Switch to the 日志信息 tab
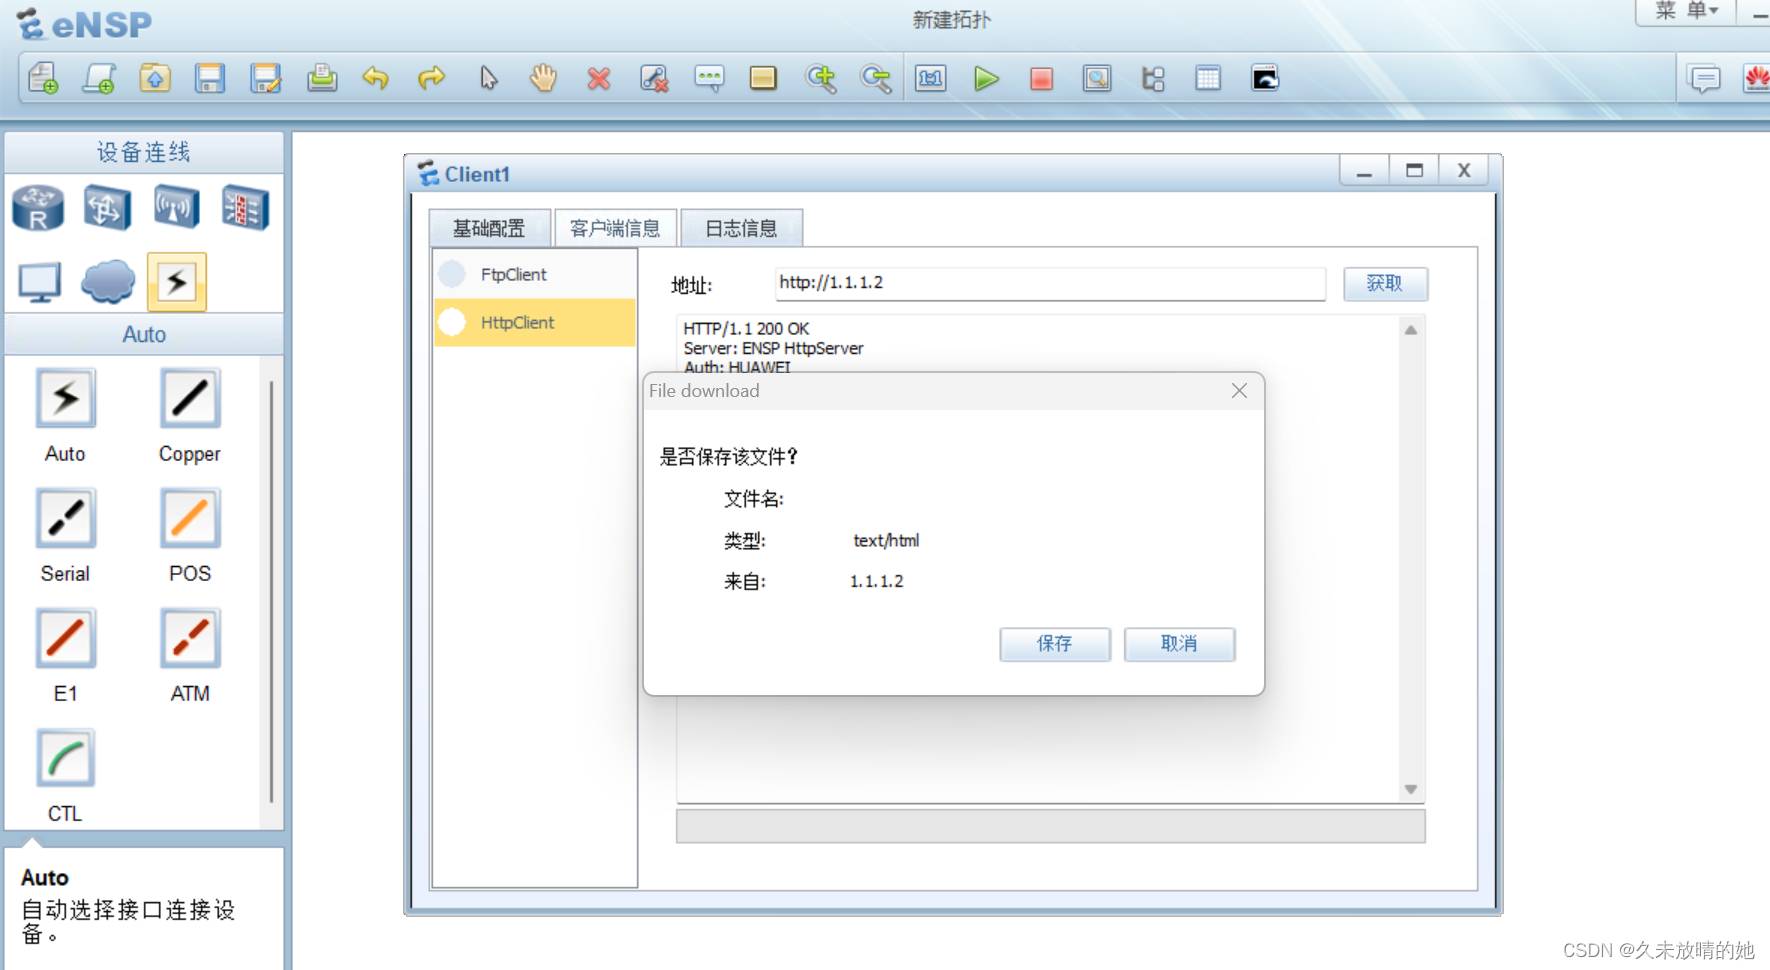1770x970 pixels. point(741,228)
